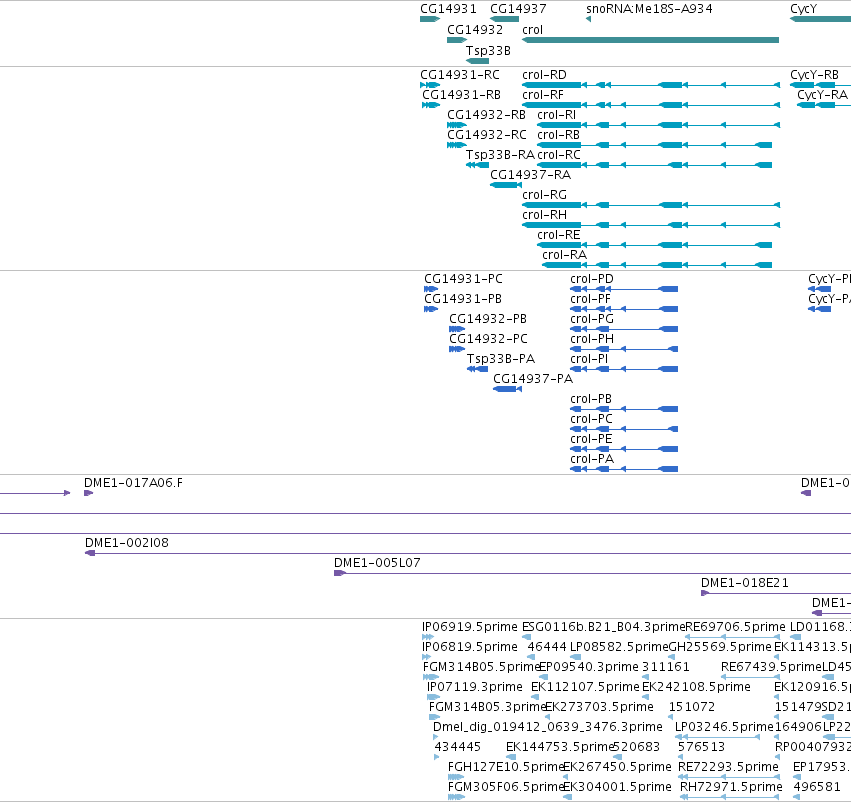Select the crol-PA protein label
This screenshot has width=851, height=802.
[592, 459]
